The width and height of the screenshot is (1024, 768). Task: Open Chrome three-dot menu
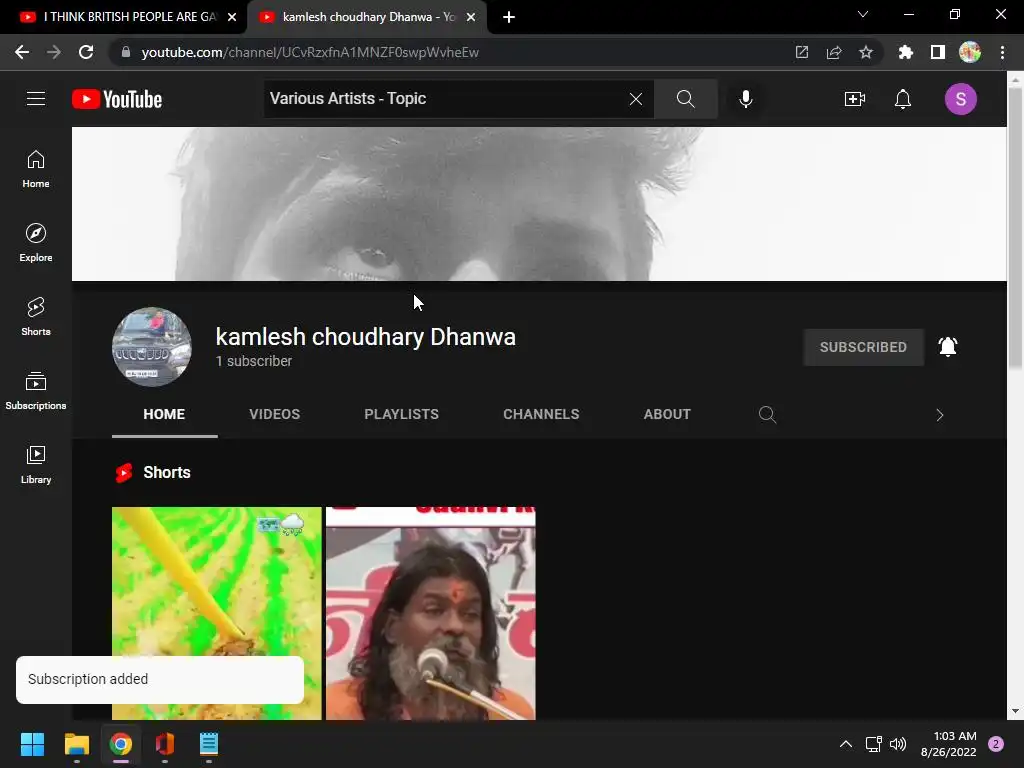(1002, 52)
